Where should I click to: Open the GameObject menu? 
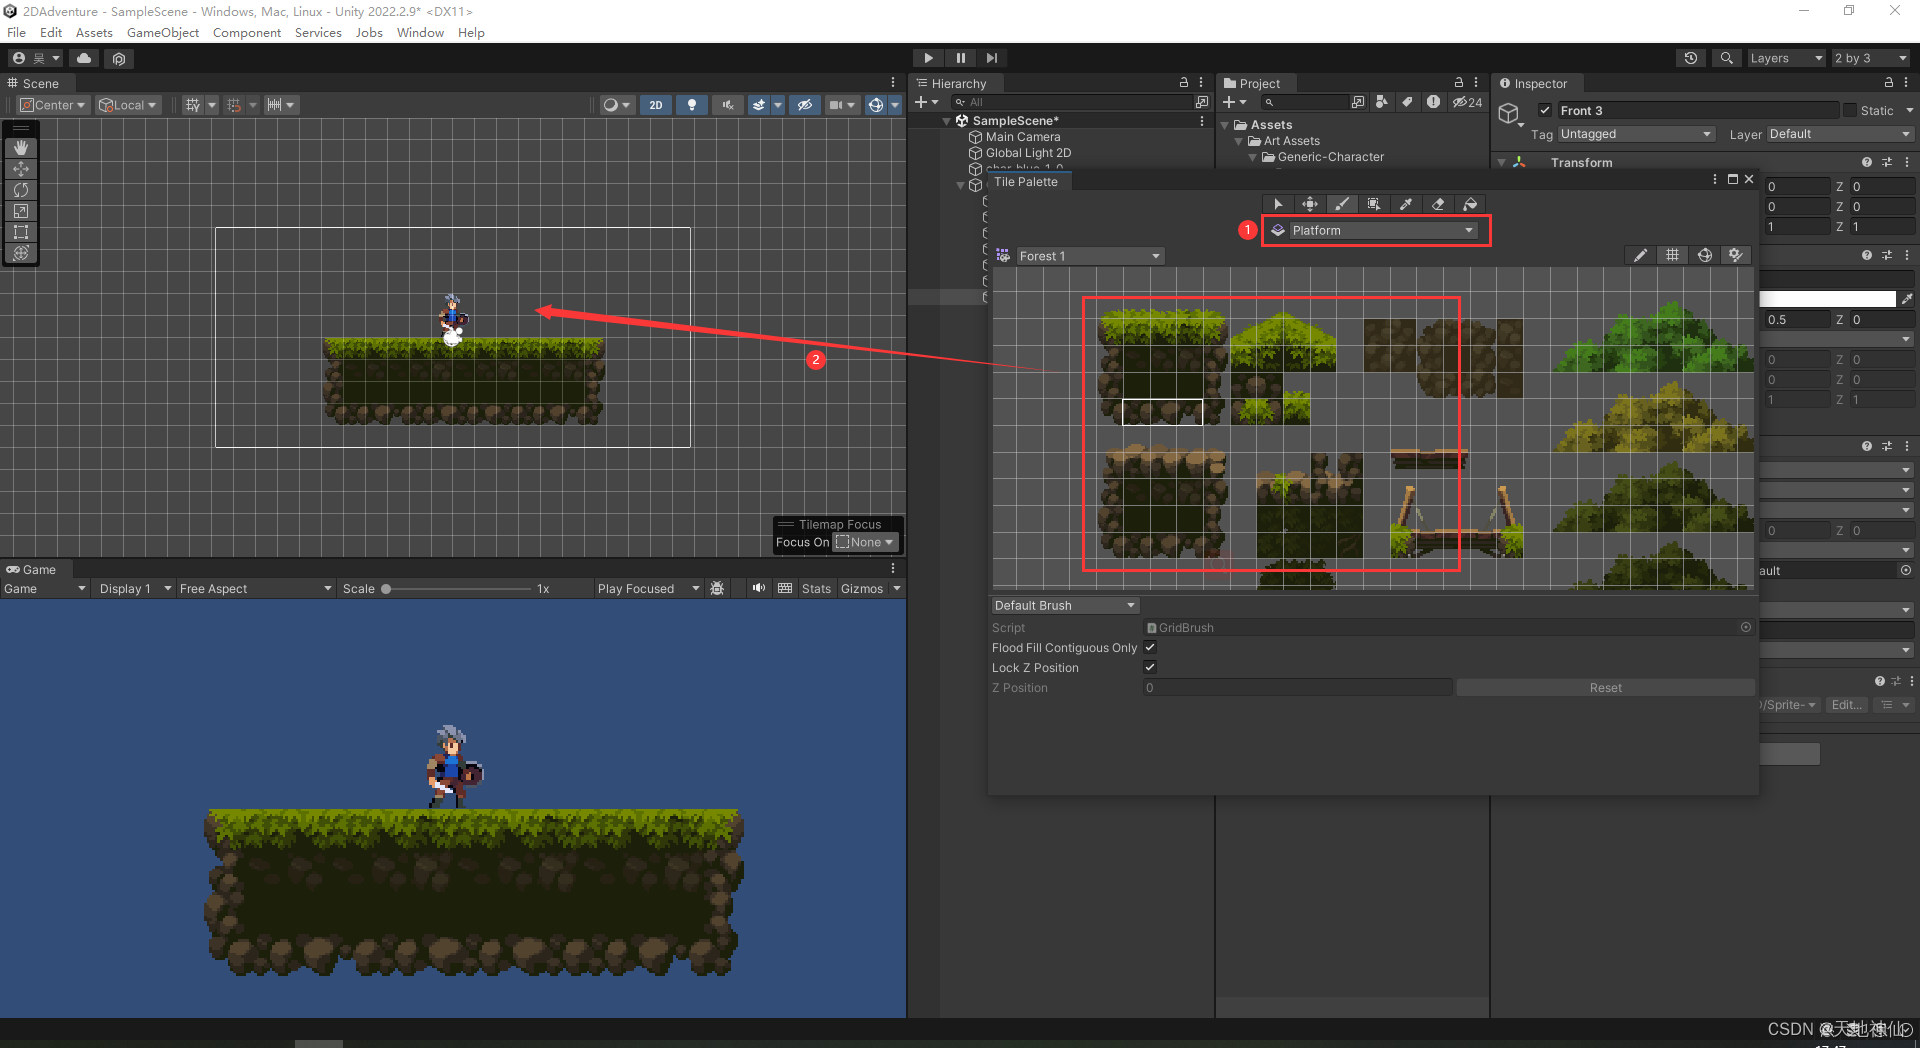162,33
